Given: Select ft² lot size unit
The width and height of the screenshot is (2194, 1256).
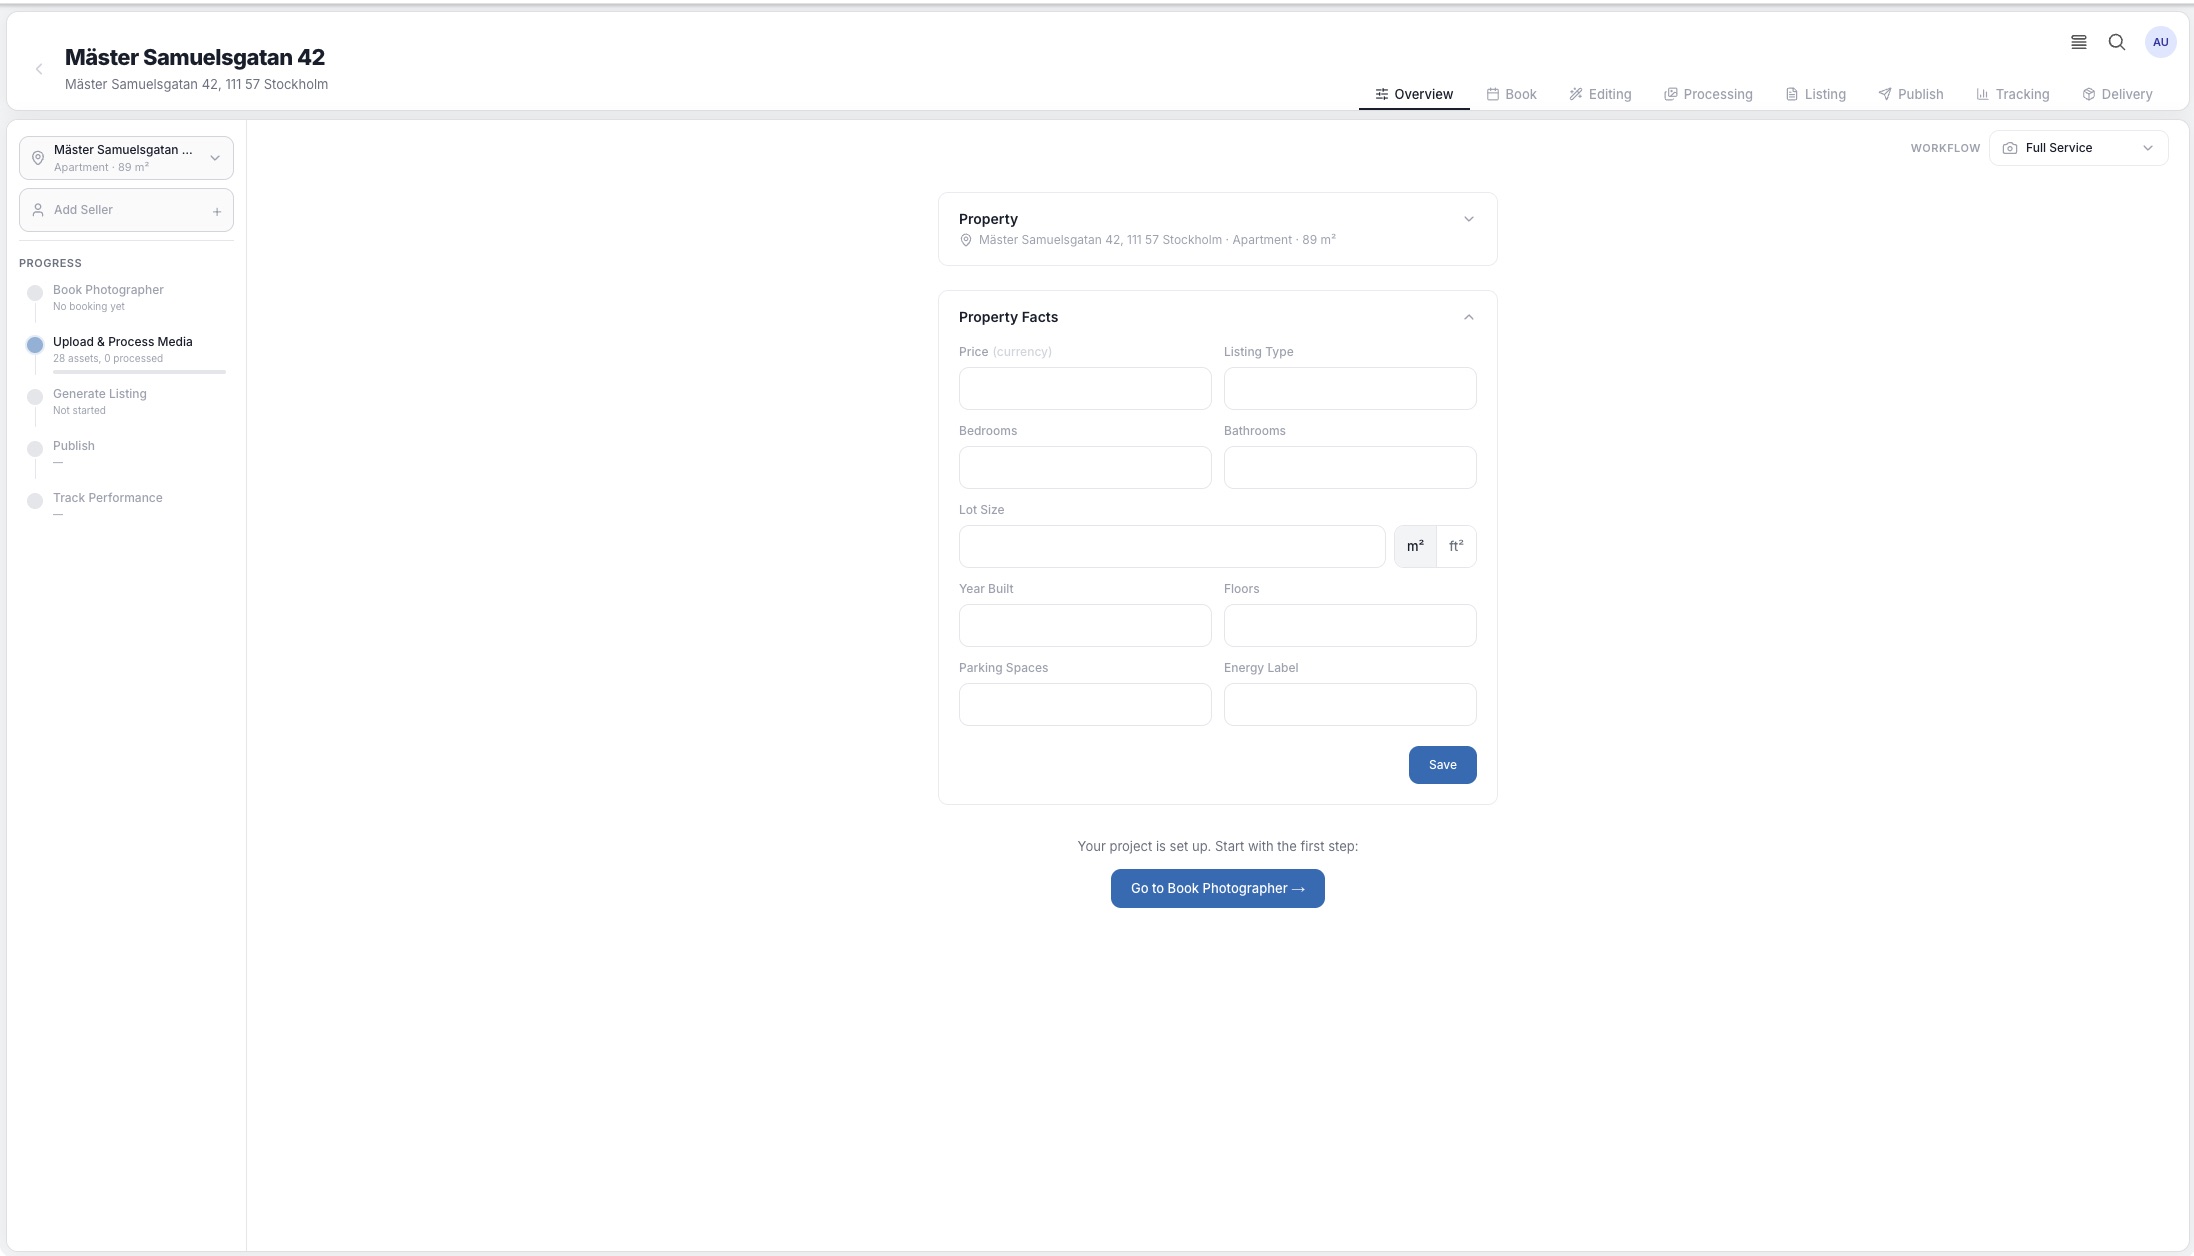Looking at the screenshot, I should coord(1456,546).
